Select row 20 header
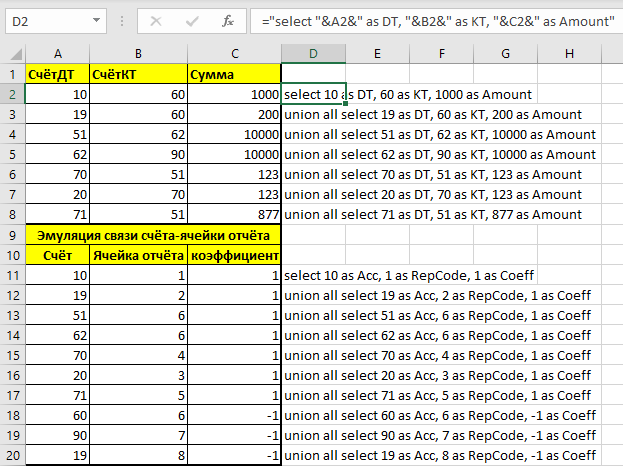The height and width of the screenshot is (466, 623). tap(12, 455)
